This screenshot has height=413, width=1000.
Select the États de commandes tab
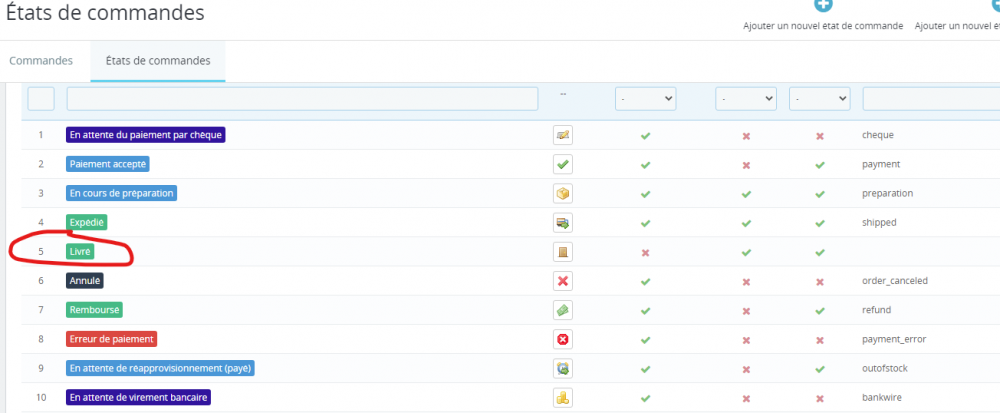[158, 61]
